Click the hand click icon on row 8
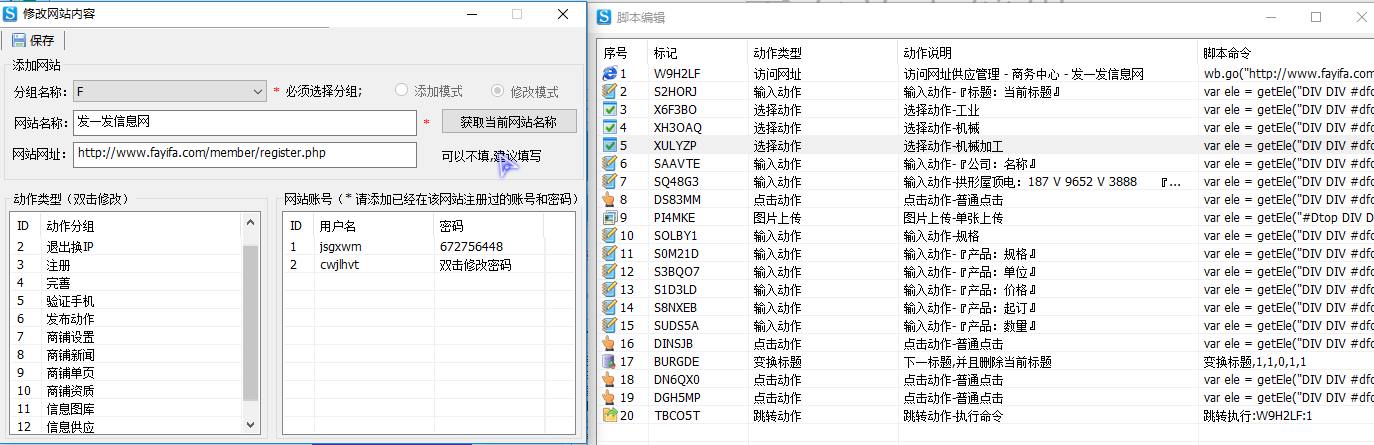 point(610,200)
